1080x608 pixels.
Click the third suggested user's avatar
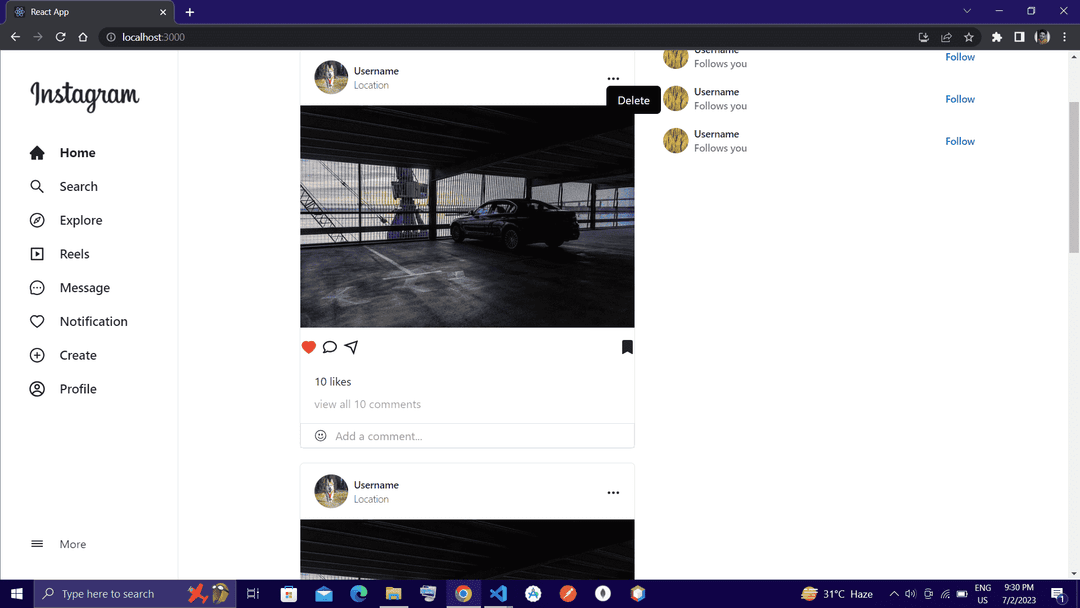pyautogui.click(x=676, y=140)
